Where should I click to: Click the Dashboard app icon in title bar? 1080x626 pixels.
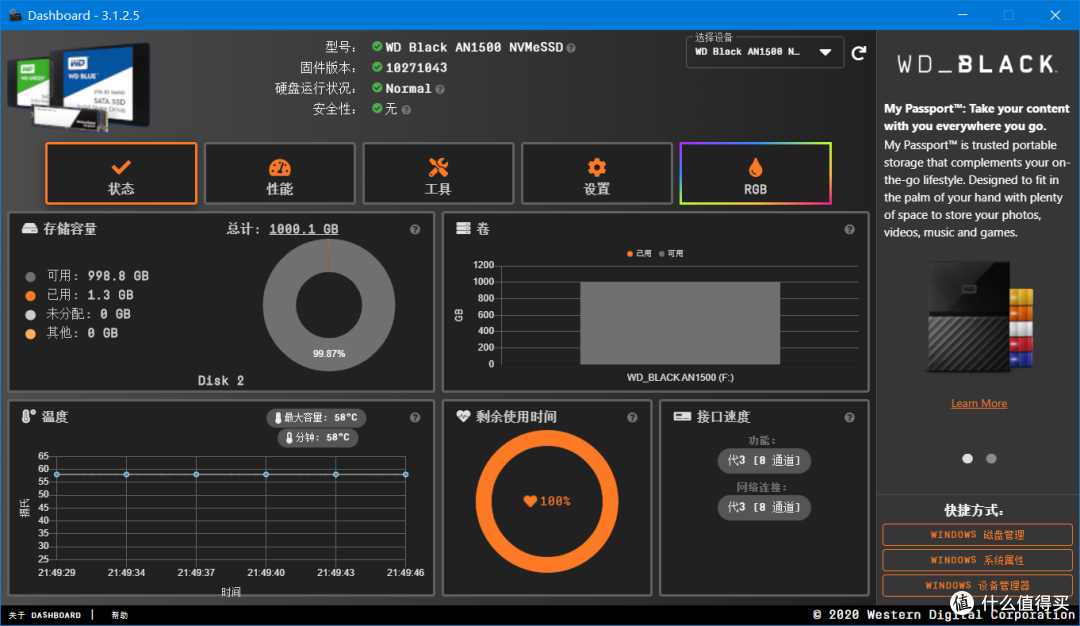[14, 14]
